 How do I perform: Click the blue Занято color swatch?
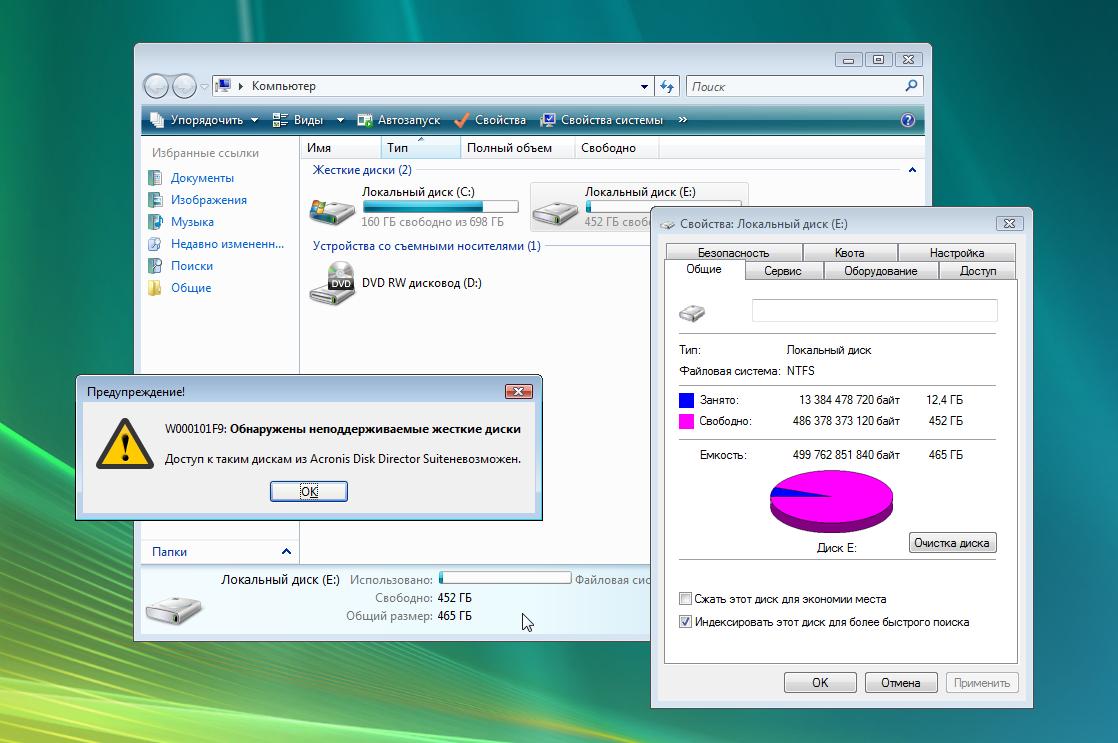click(686, 400)
